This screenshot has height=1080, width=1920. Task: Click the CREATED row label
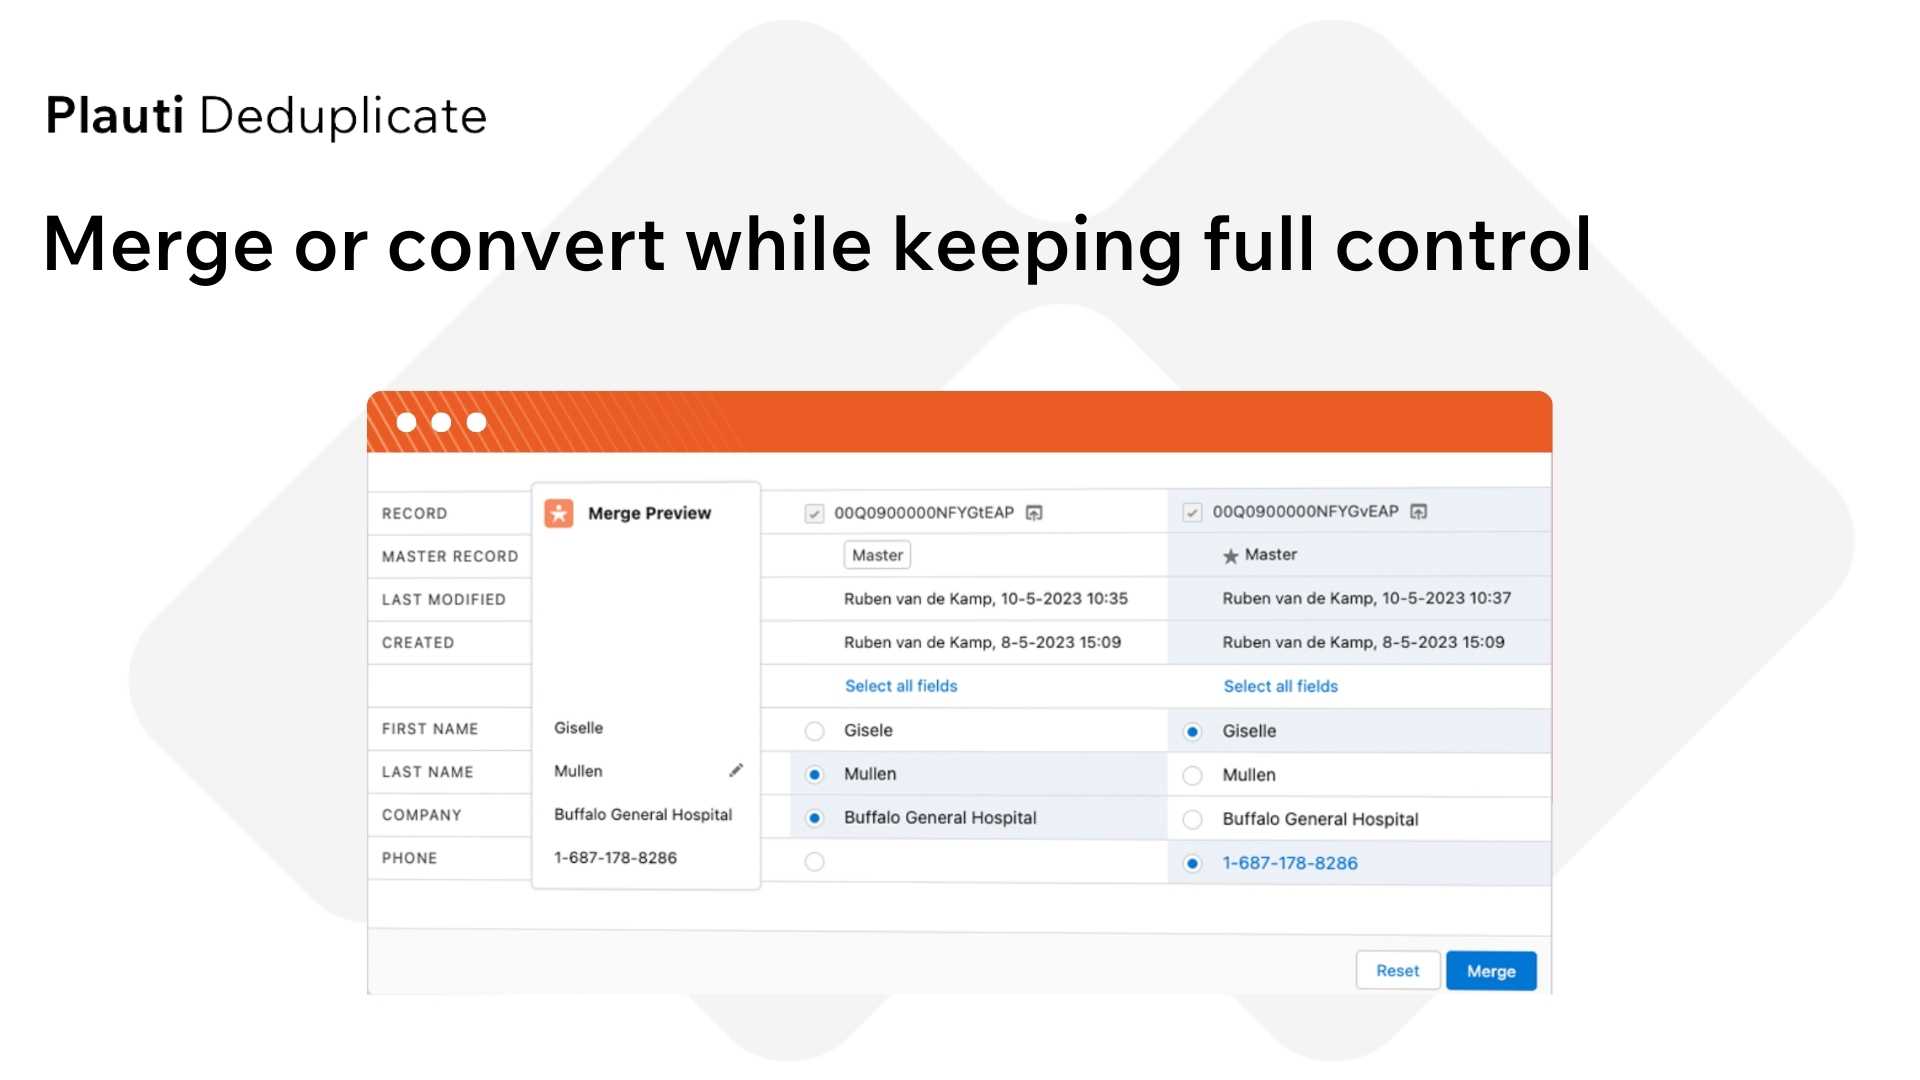tap(417, 643)
